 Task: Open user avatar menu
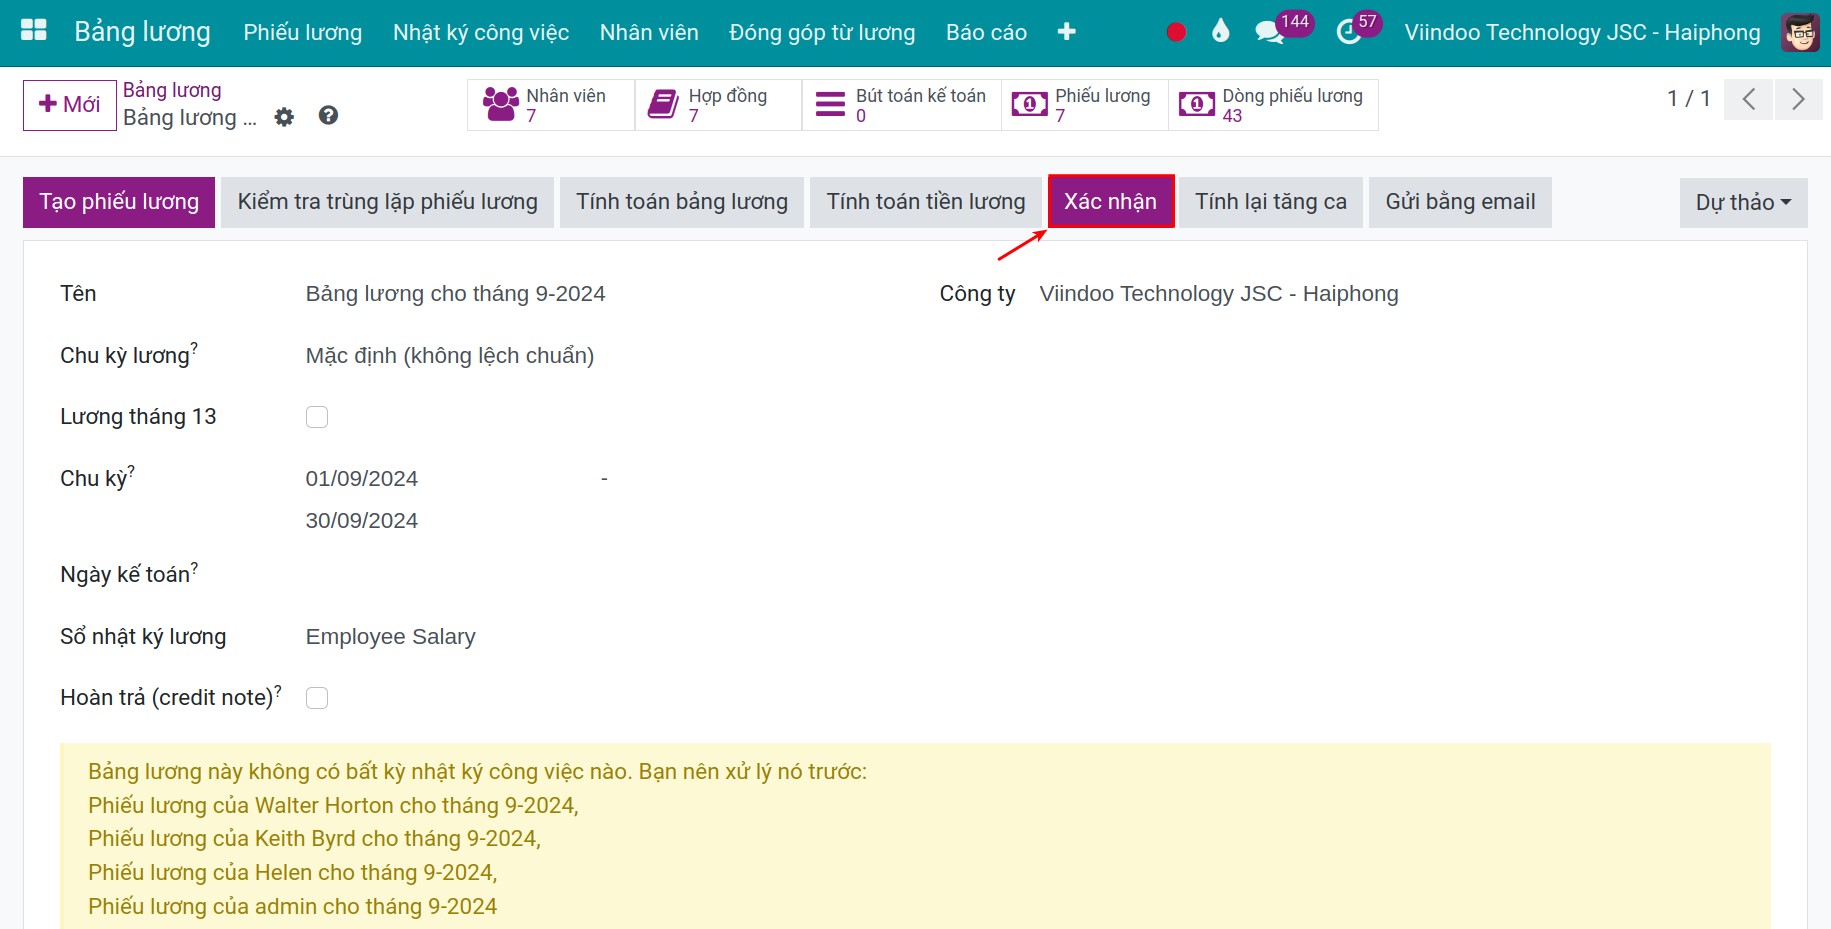tap(1801, 33)
